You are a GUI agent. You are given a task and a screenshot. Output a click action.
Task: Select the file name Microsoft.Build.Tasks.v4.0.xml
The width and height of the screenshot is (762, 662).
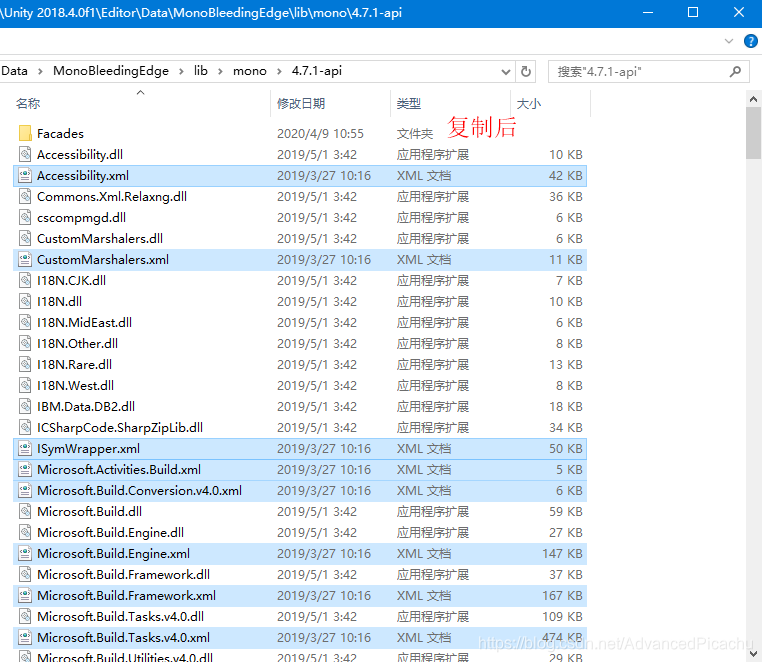pos(123,637)
